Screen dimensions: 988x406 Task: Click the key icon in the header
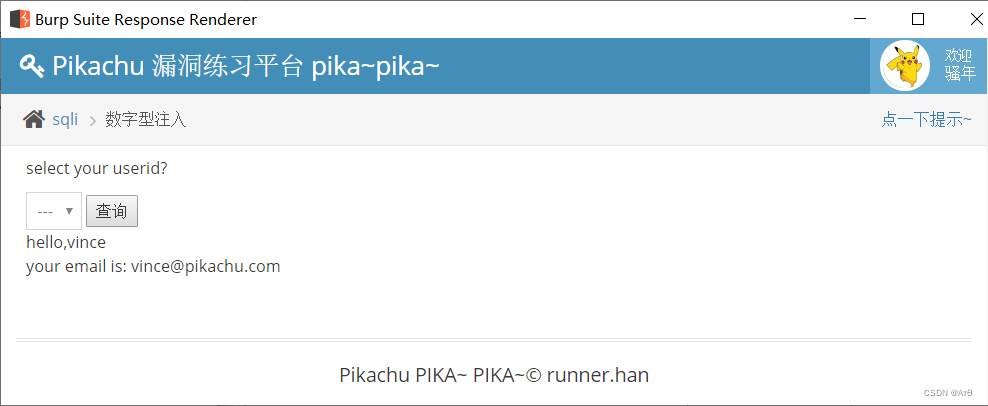pos(32,67)
